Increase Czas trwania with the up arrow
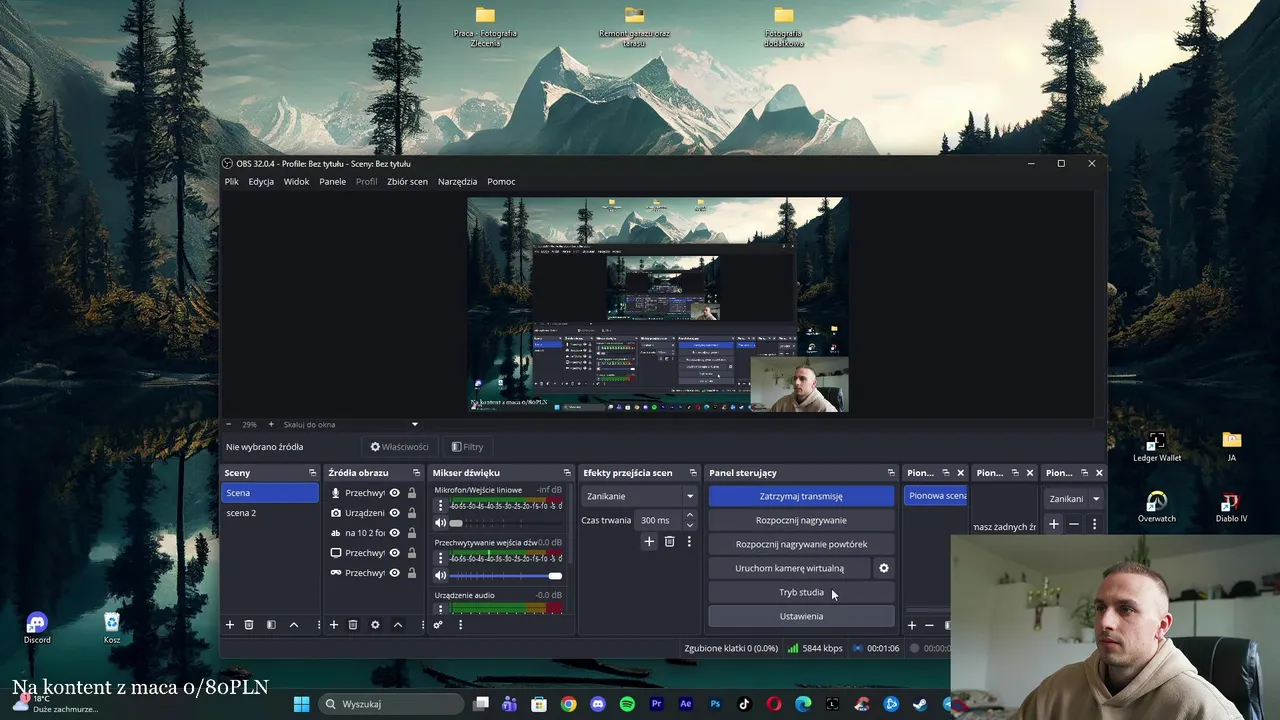The height and width of the screenshot is (720, 1280). tap(689, 515)
